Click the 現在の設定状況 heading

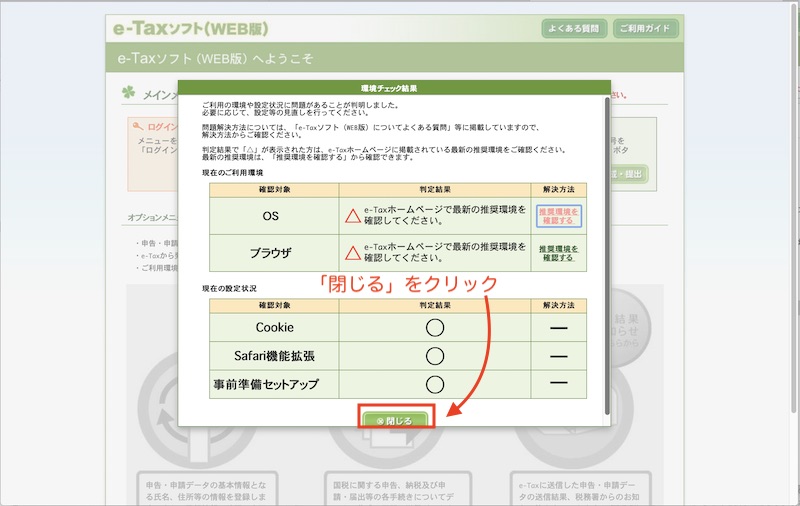pyautogui.click(x=230, y=288)
